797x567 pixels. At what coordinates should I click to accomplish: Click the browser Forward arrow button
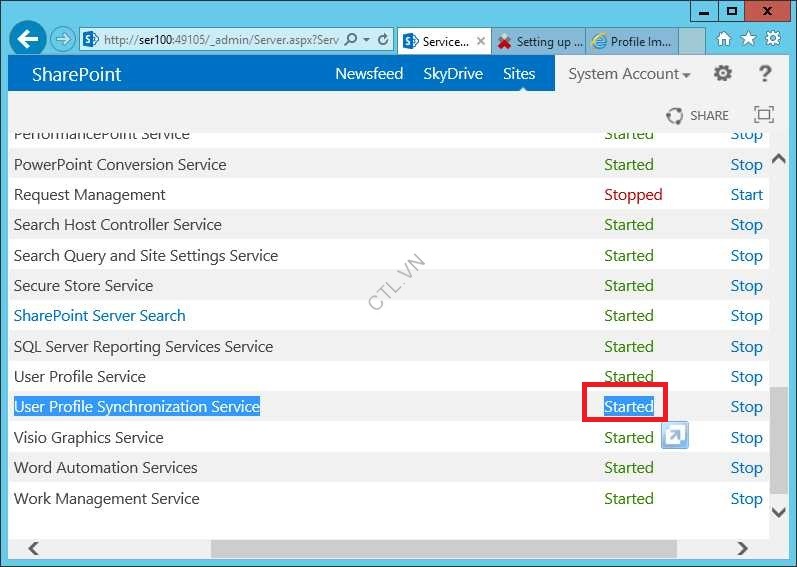[x=63, y=40]
